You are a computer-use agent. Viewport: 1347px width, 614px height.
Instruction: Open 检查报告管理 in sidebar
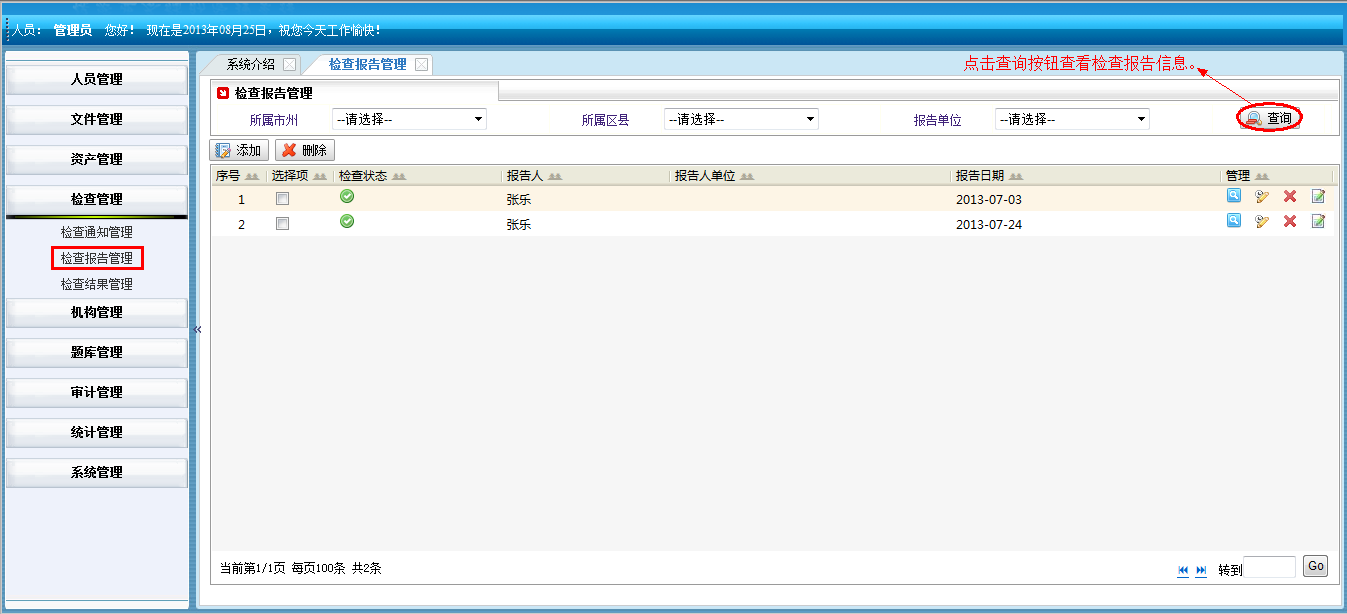pos(97,258)
